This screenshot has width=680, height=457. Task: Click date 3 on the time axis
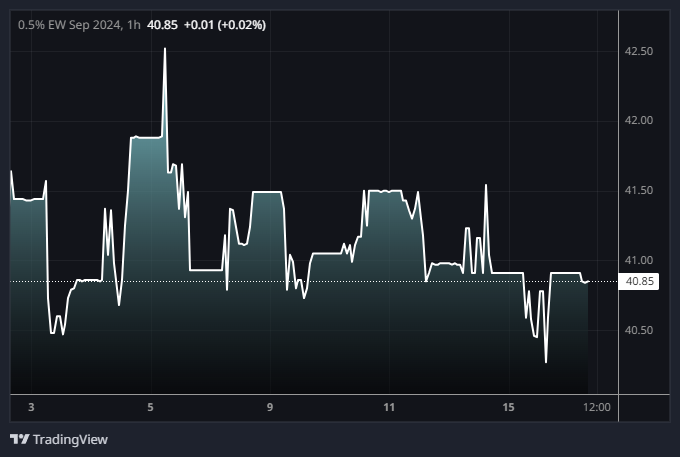tap(31, 407)
